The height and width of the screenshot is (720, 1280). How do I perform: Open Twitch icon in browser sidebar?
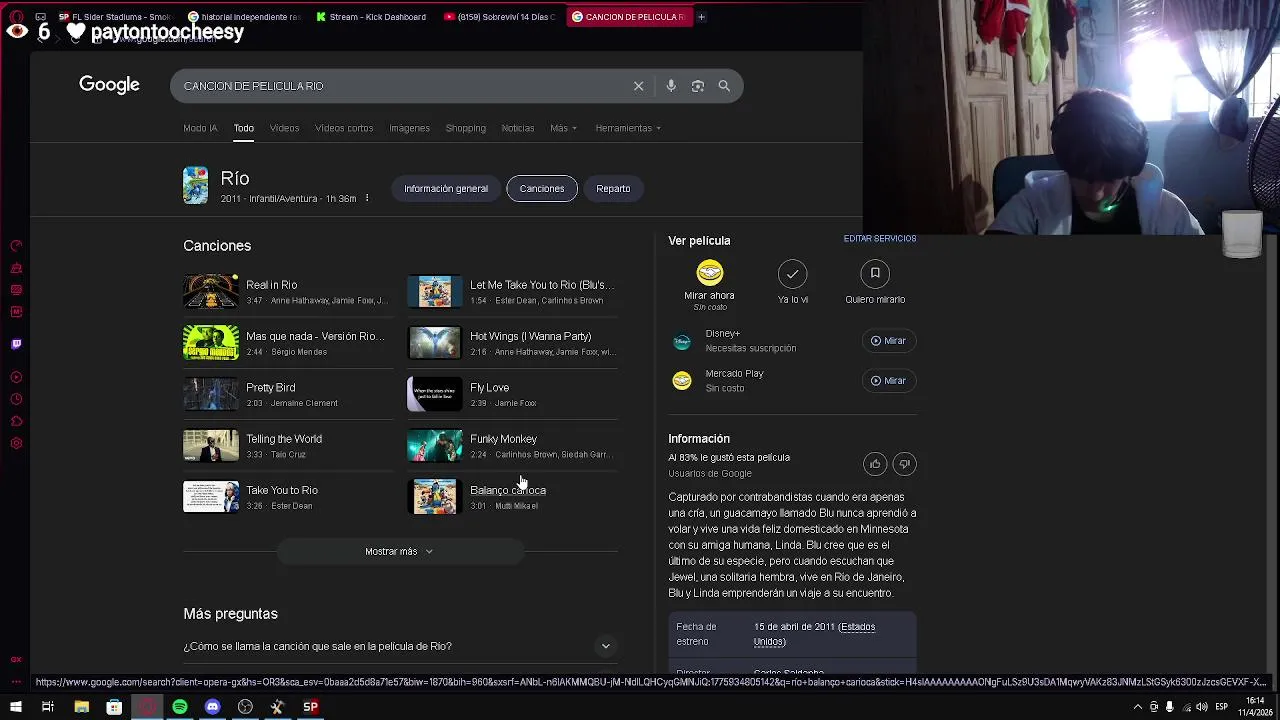tap(16, 344)
